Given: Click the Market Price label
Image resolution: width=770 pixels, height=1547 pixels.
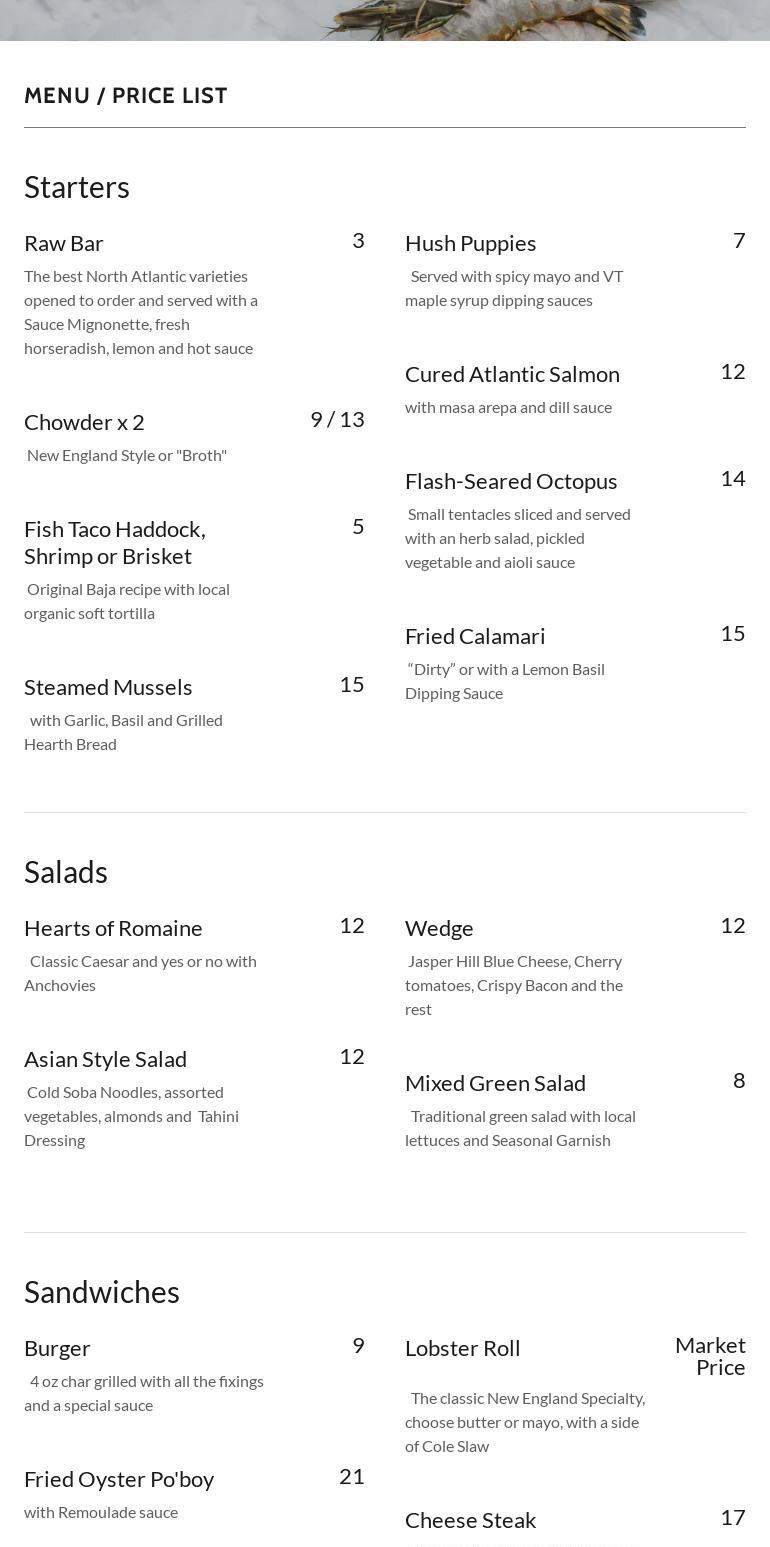Looking at the screenshot, I should (710, 1356).
